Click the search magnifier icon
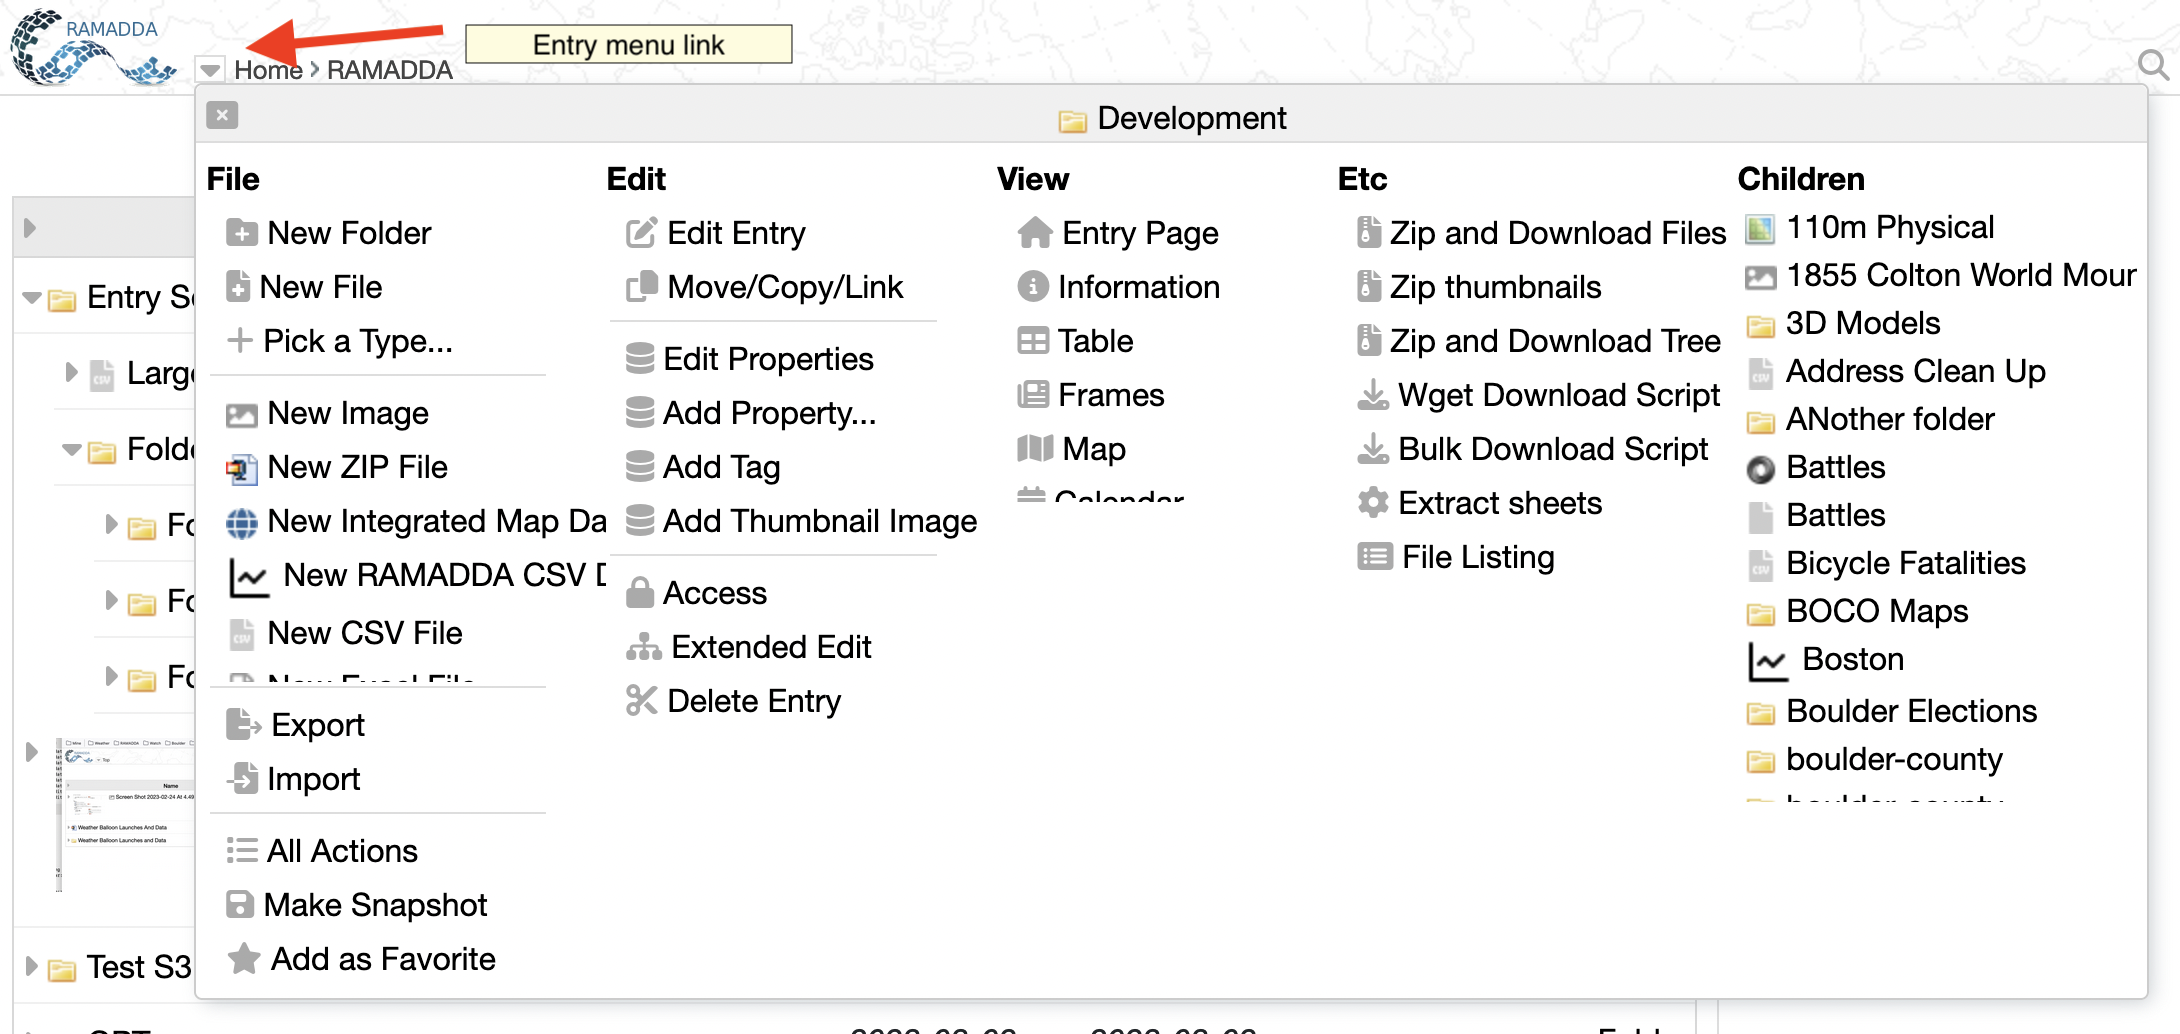 [2152, 66]
